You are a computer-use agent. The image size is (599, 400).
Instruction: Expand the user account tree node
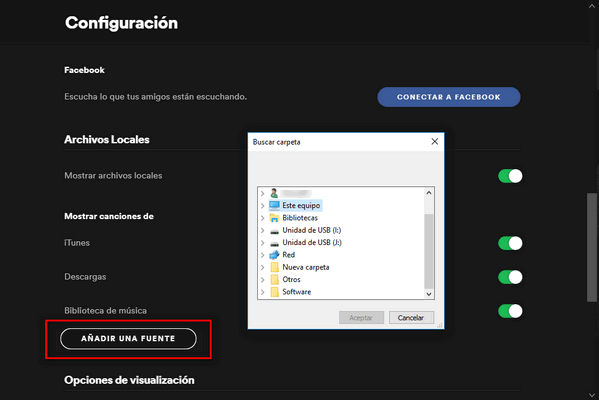[x=262, y=193]
